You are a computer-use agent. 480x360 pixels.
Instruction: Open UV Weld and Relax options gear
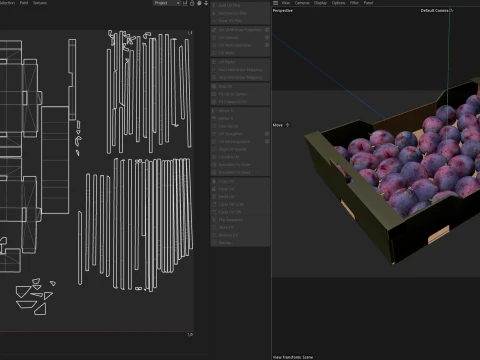267,45
